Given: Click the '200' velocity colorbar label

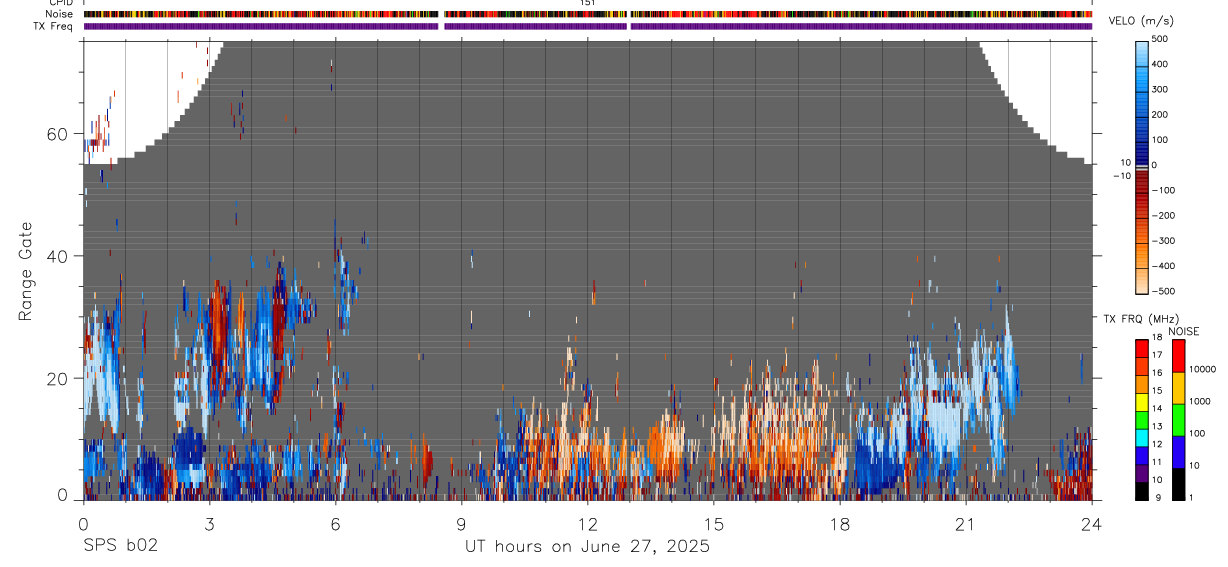Looking at the screenshot, I should pos(1161,114).
